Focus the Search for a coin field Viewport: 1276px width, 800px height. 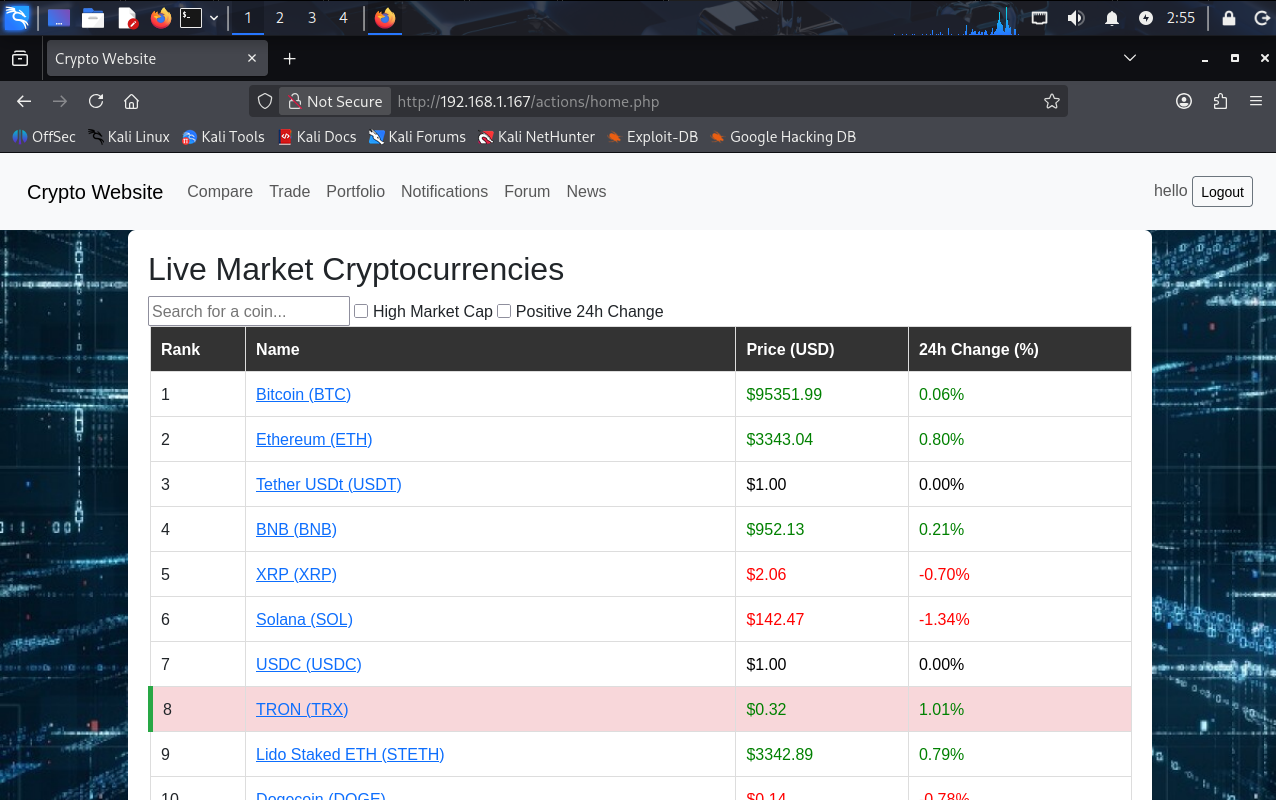(249, 311)
